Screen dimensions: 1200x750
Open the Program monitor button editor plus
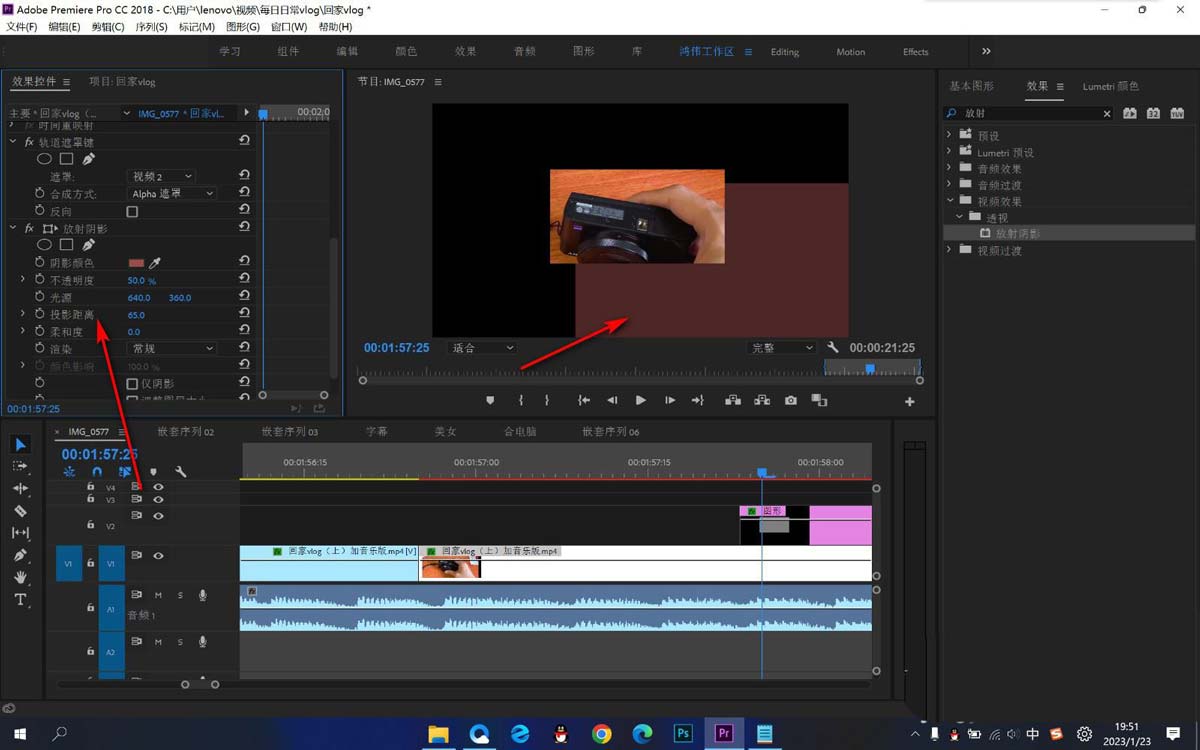click(x=909, y=401)
